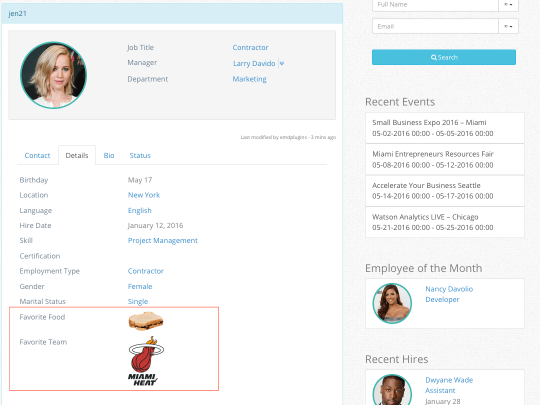
Task: Click Nancy Davolio's round avatar
Action: [x=392, y=303]
